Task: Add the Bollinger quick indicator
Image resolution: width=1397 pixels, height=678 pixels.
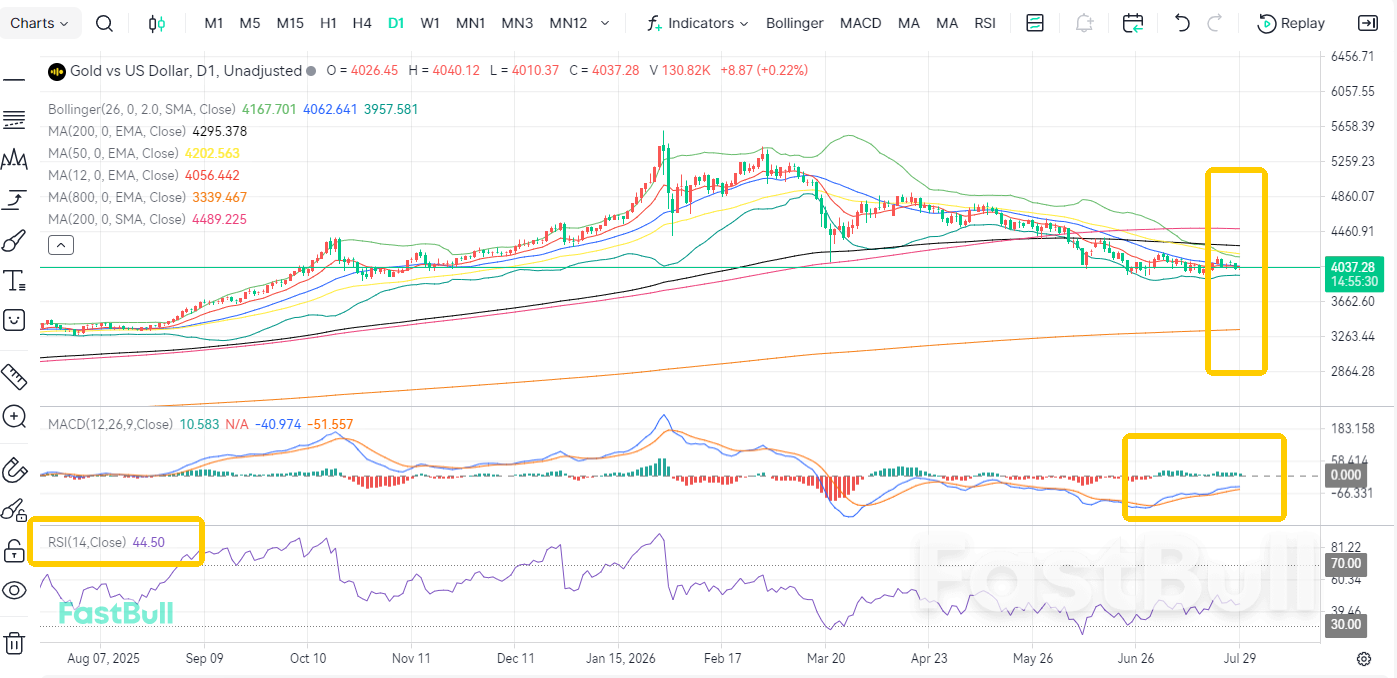Action: [795, 23]
